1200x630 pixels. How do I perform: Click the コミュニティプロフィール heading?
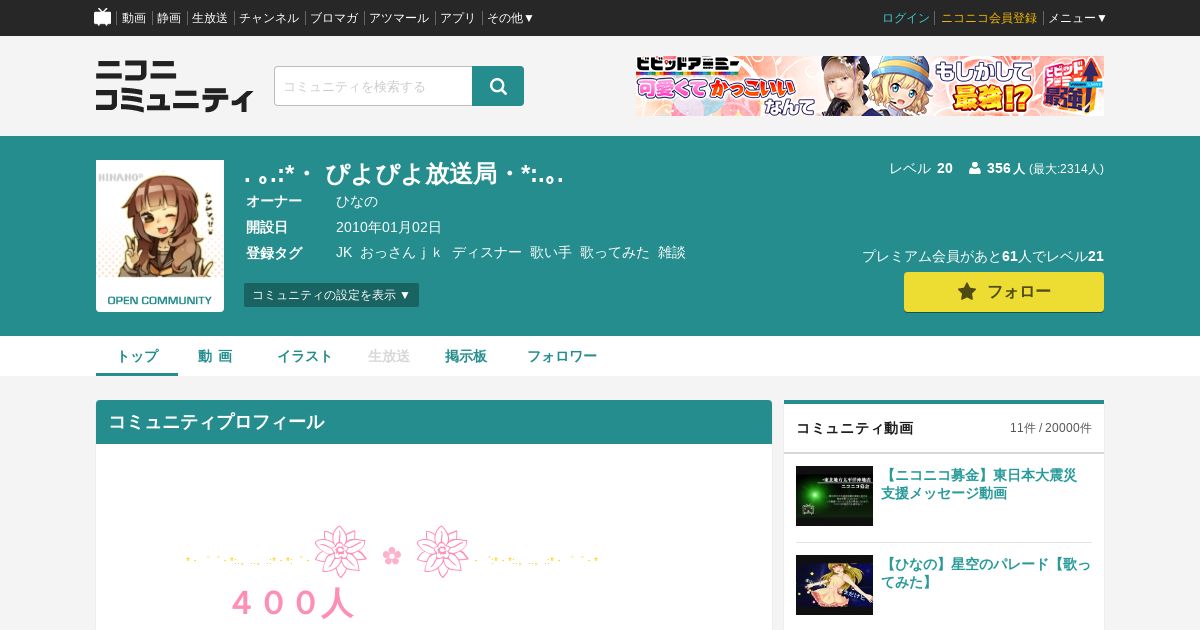click(216, 422)
